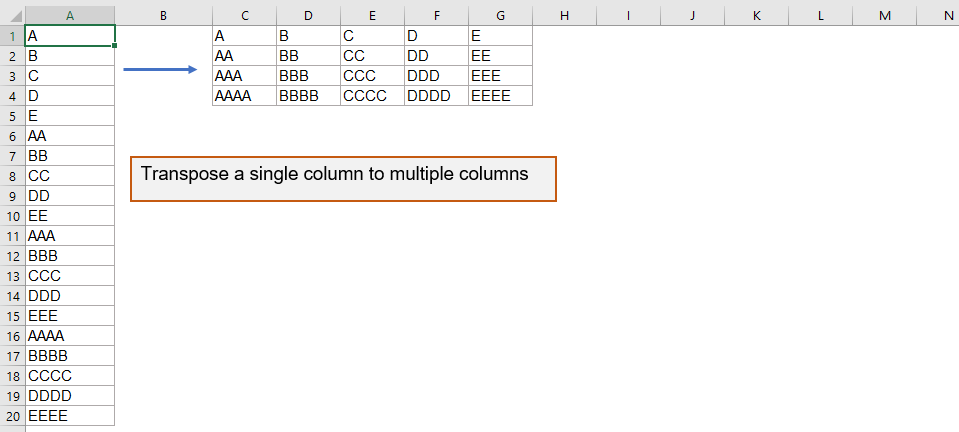959x432 pixels.
Task: Click the Select All corner triangle
Action: point(12,15)
